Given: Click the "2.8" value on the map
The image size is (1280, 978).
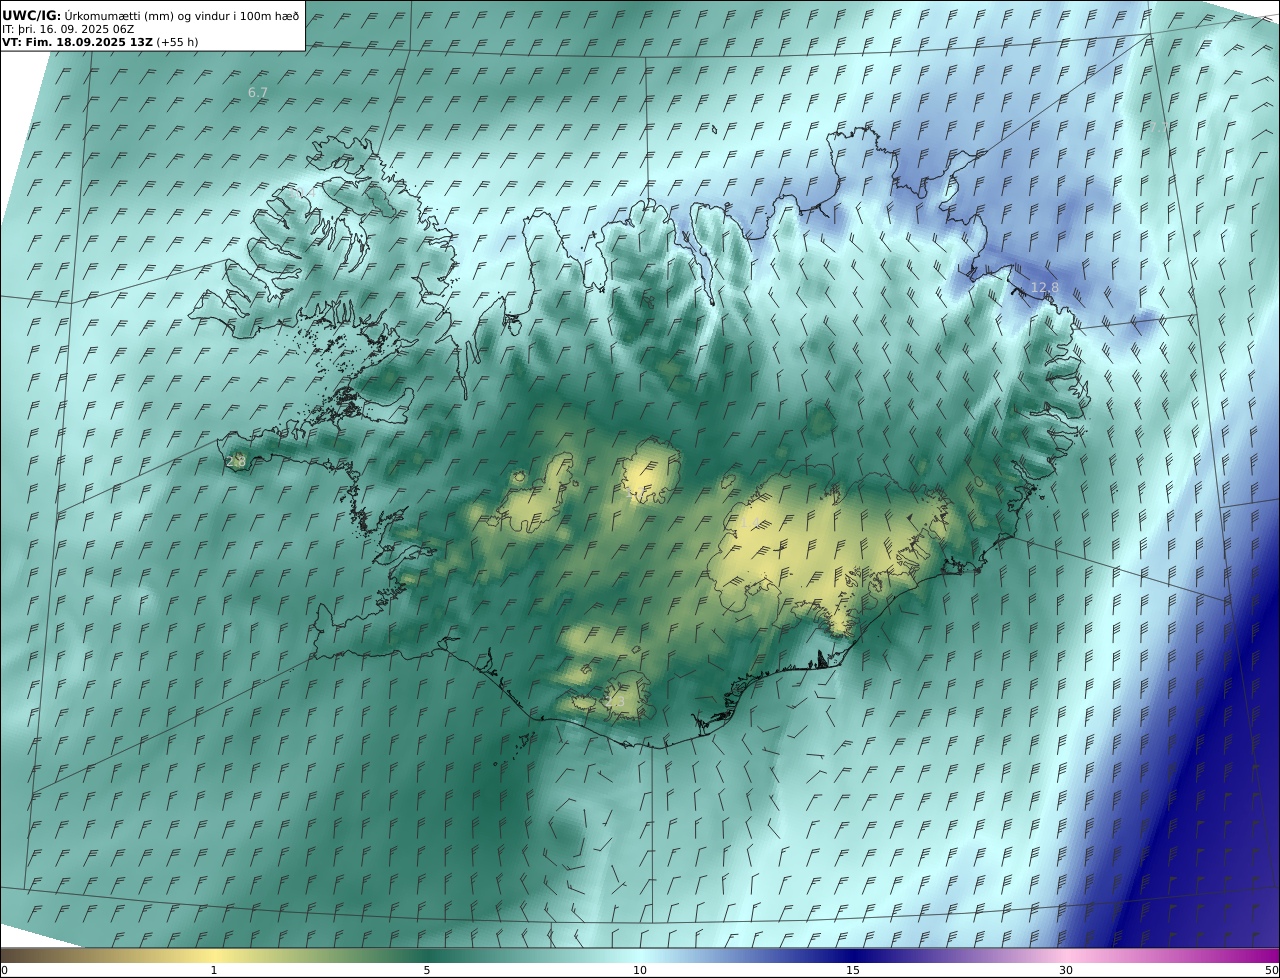Looking at the screenshot, I should 236,461.
